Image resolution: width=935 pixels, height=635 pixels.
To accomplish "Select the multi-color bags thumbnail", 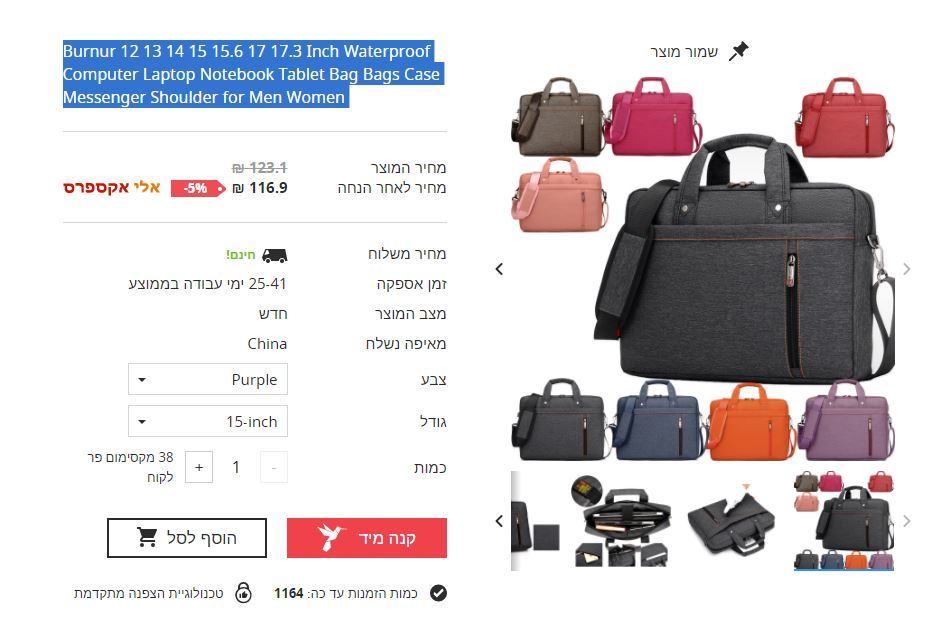I will point(844,521).
